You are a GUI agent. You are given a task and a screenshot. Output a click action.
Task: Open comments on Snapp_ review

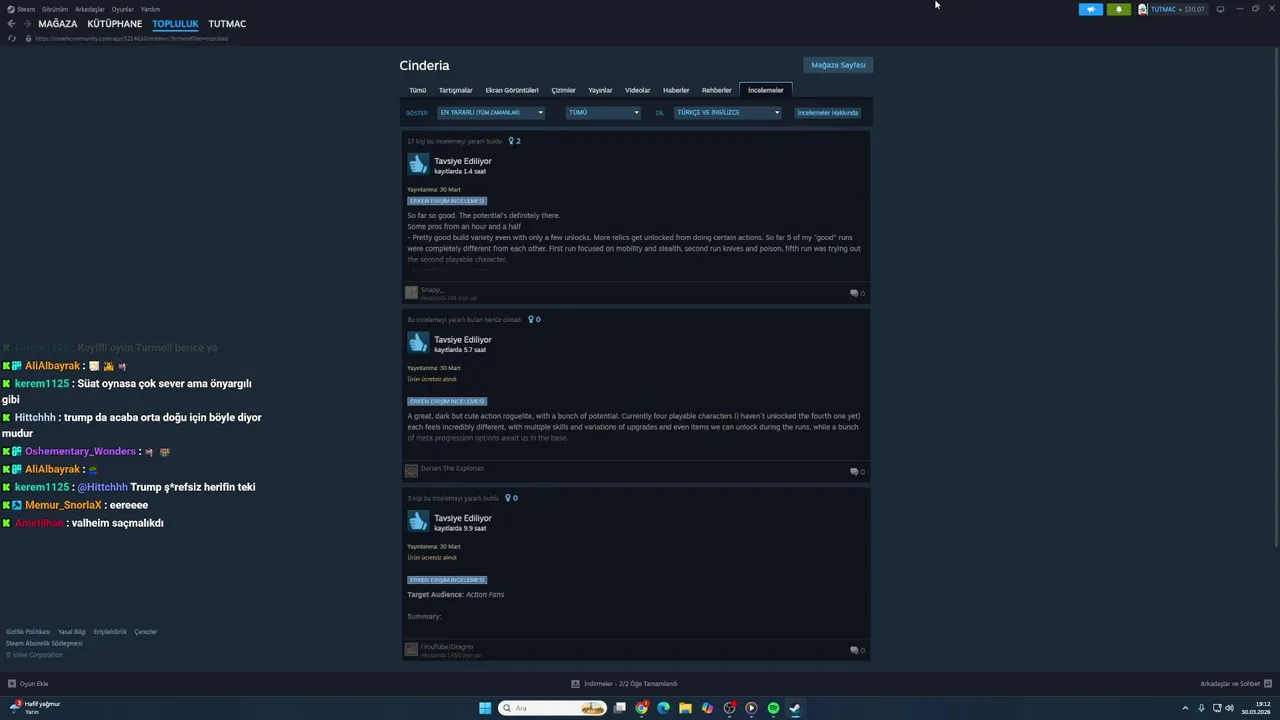(857, 293)
